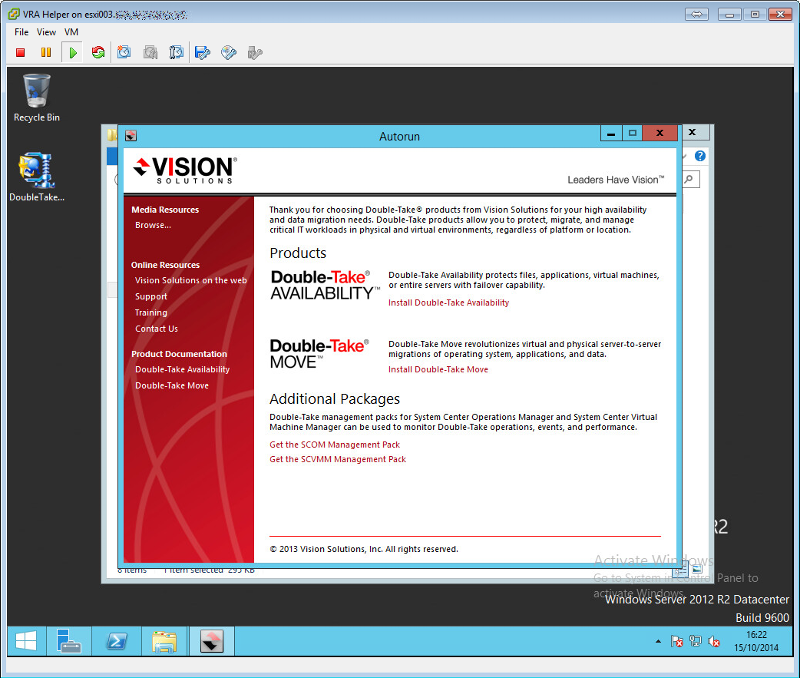The image size is (800, 678).
Task: Minimize the Autorun window
Action: [611, 133]
